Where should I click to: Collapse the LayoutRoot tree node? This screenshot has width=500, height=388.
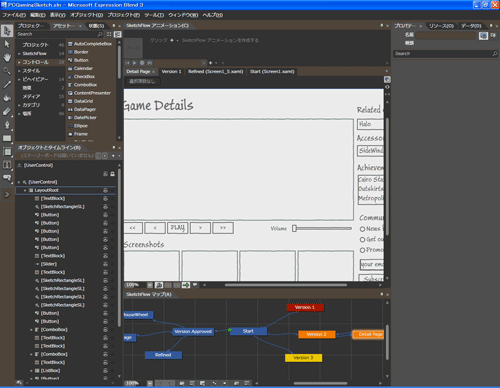pyautogui.click(x=25, y=190)
